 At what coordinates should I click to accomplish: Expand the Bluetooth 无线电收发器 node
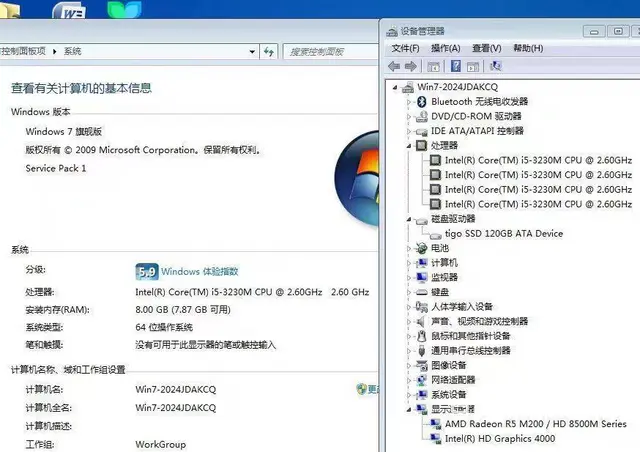(x=409, y=102)
